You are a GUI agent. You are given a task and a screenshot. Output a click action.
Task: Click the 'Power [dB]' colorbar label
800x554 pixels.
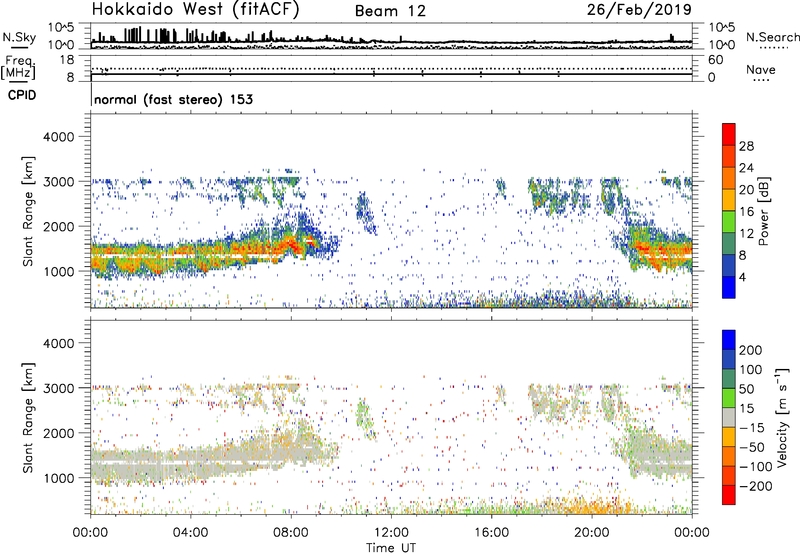tap(763, 211)
